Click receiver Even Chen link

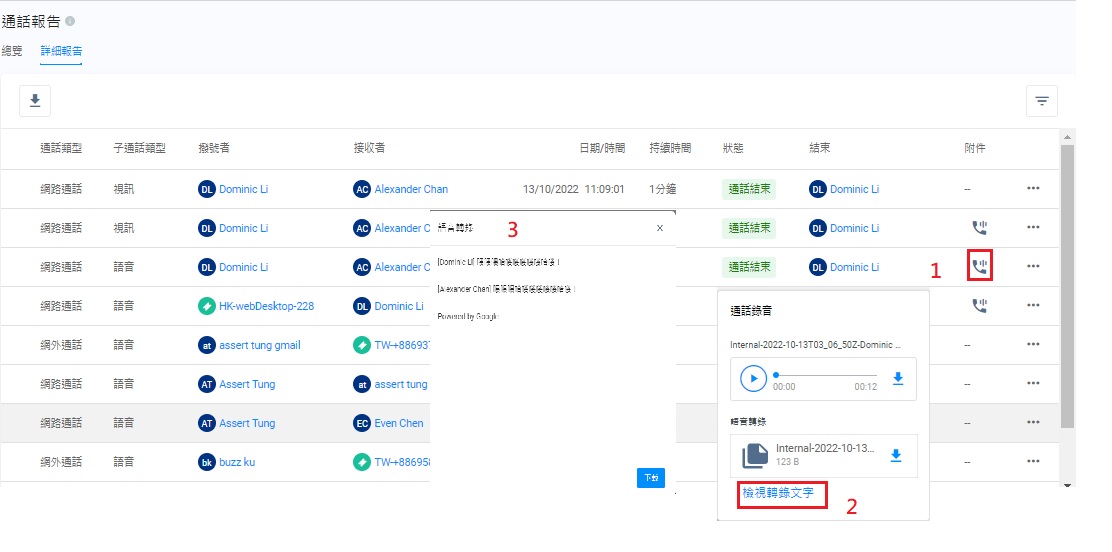point(399,423)
